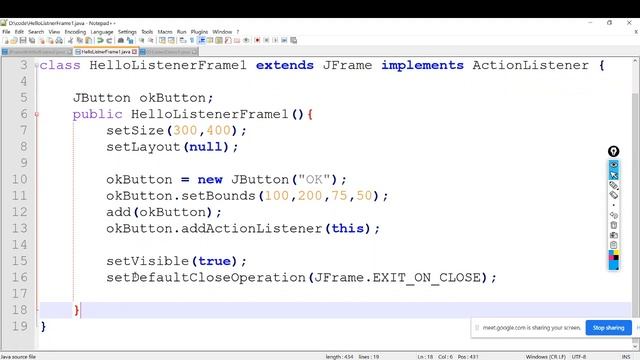The width and height of the screenshot is (640, 360).
Task: Switch to the HelloListnerFrame1.java tab
Action: pos(105,52)
